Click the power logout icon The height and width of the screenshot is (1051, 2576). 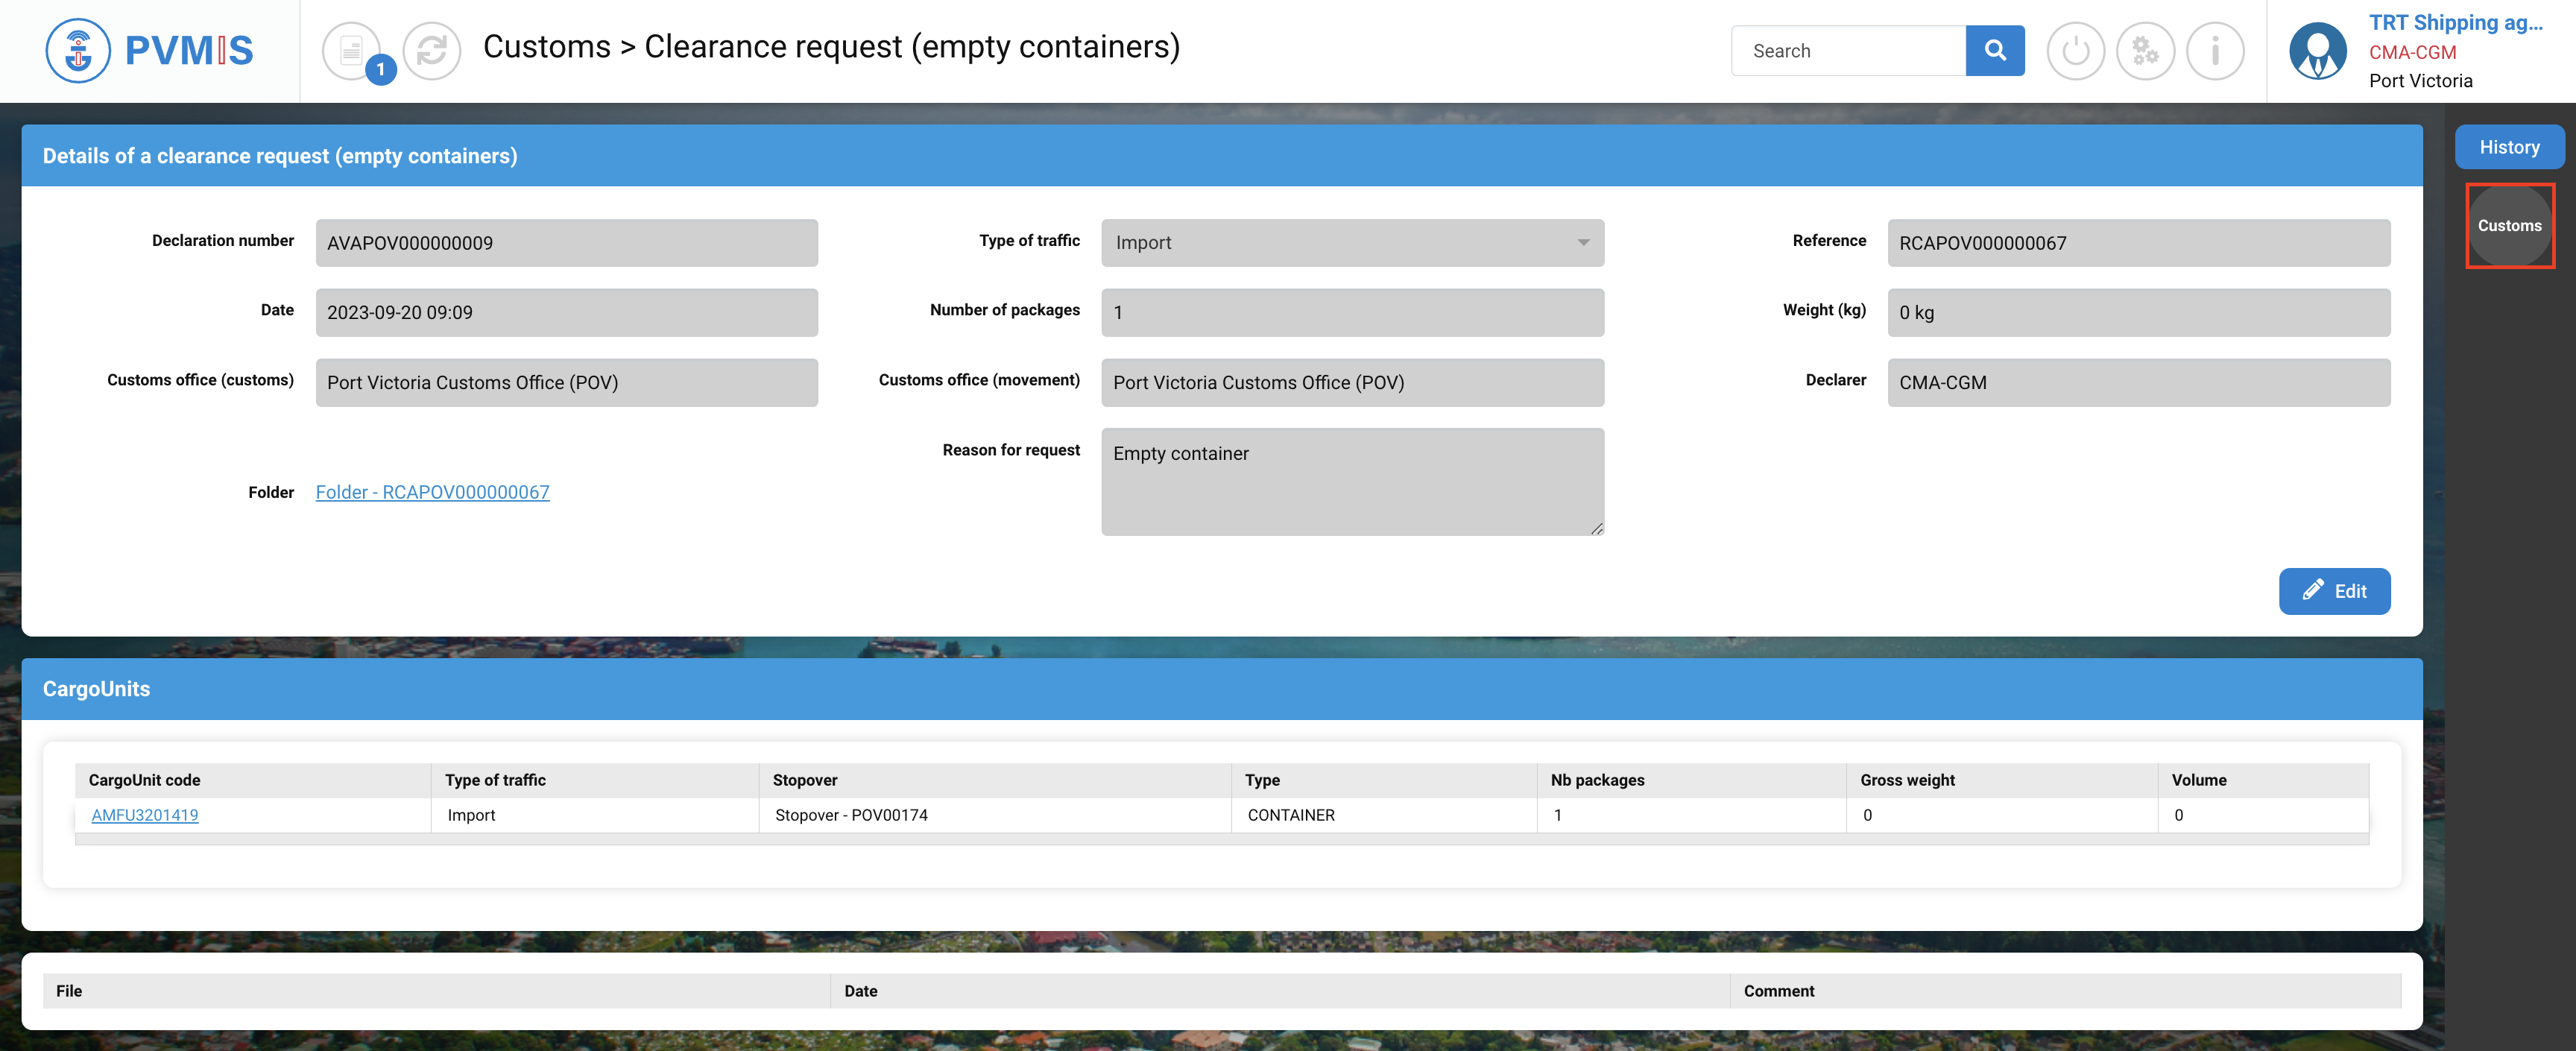[x=2075, y=50]
